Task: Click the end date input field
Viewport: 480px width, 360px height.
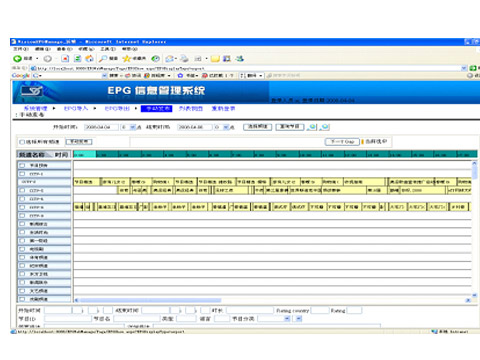Action: click(195, 127)
